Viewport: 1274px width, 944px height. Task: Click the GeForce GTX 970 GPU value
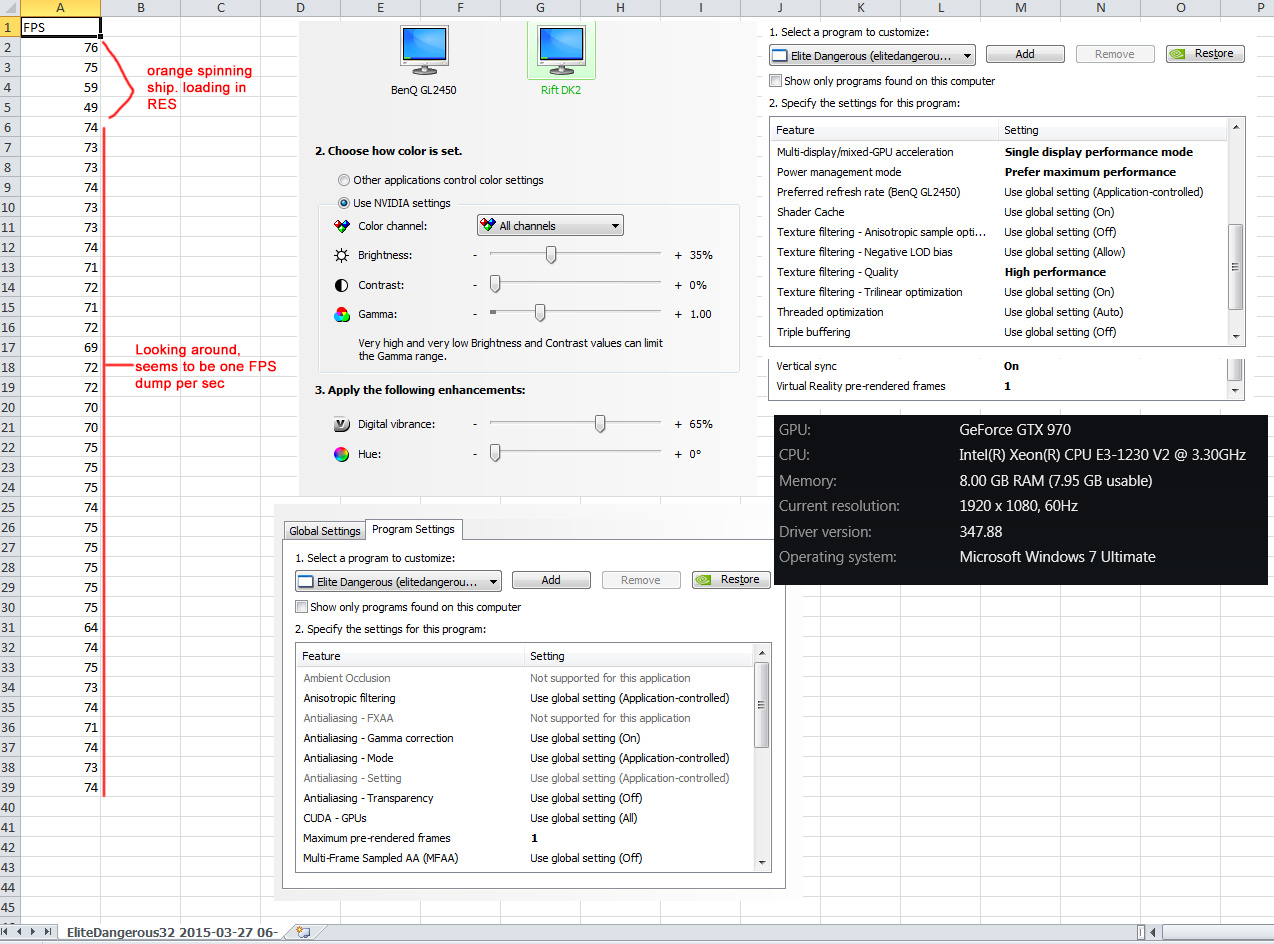pyautogui.click(x=1015, y=430)
